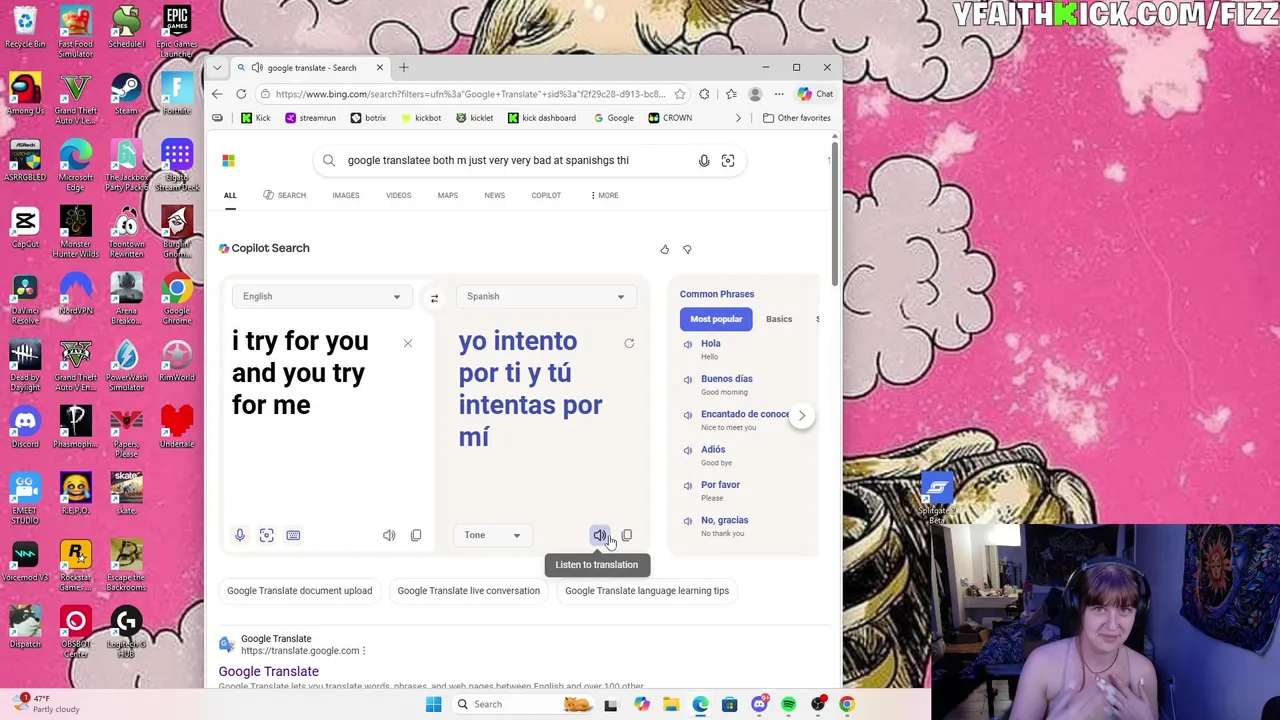Image resolution: width=1280 pixels, height=720 pixels.
Task: Click Google Translate language learning tips suggestion
Action: pyautogui.click(x=647, y=591)
